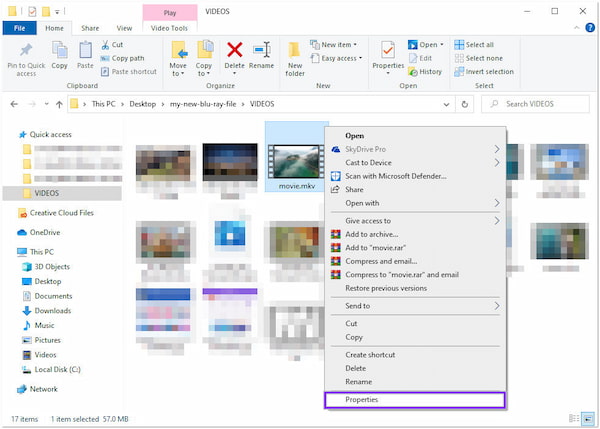The image size is (600, 429).
Task: Open the Easy access dropdown
Action: click(x=336, y=58)
